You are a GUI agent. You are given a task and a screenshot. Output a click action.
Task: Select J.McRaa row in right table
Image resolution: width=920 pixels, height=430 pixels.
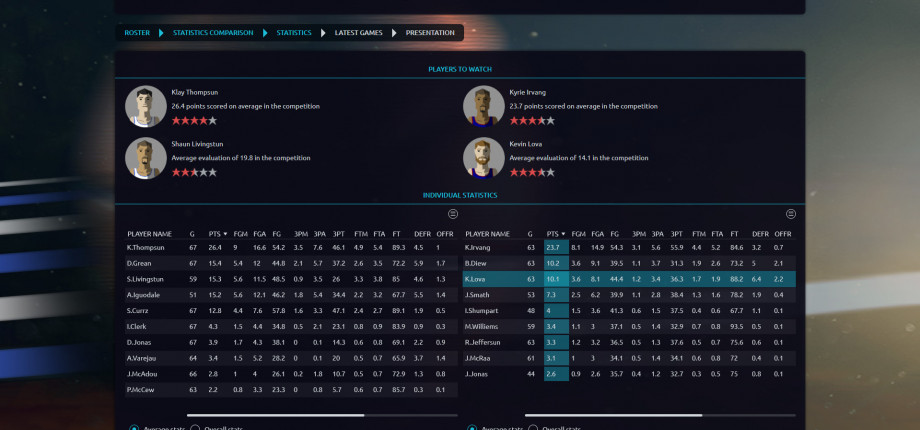tap(629, 358)
